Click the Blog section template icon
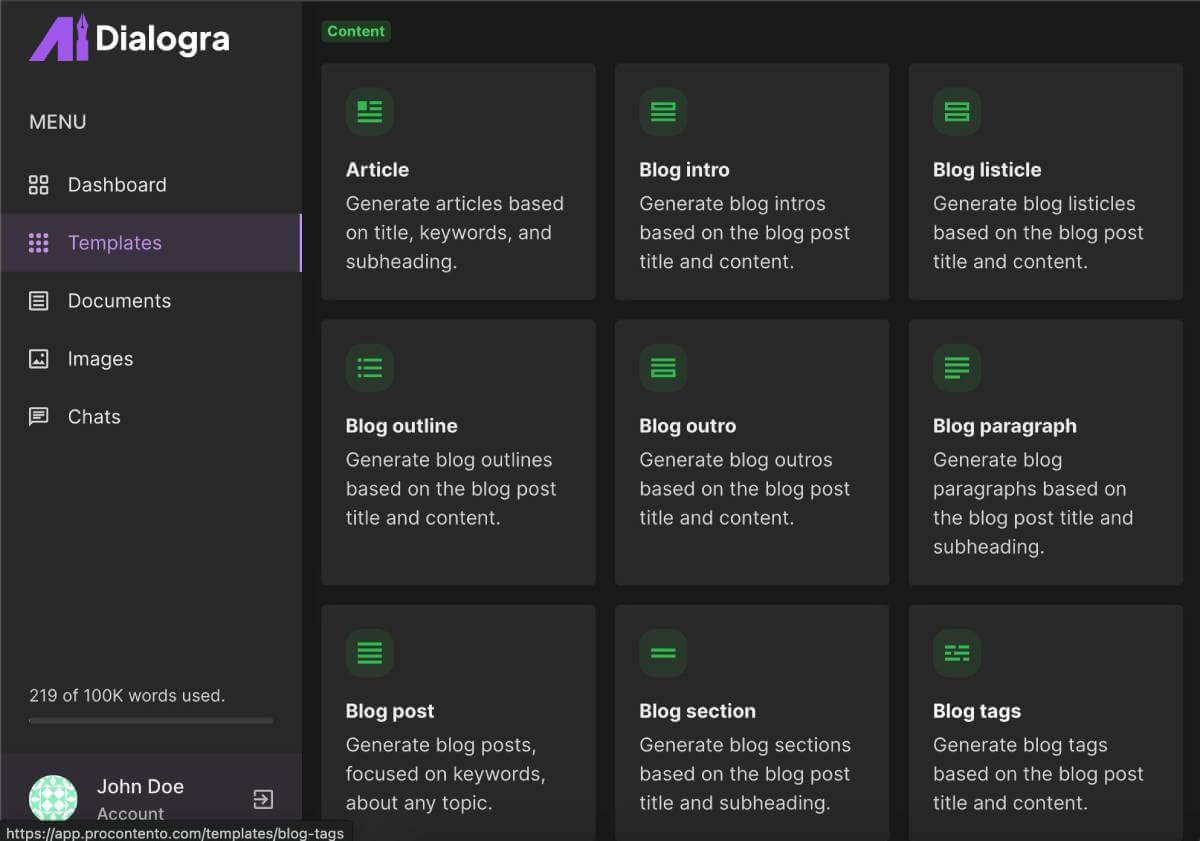The height and width of the screenshot is (841, 1200). click(x=663, y=653)
